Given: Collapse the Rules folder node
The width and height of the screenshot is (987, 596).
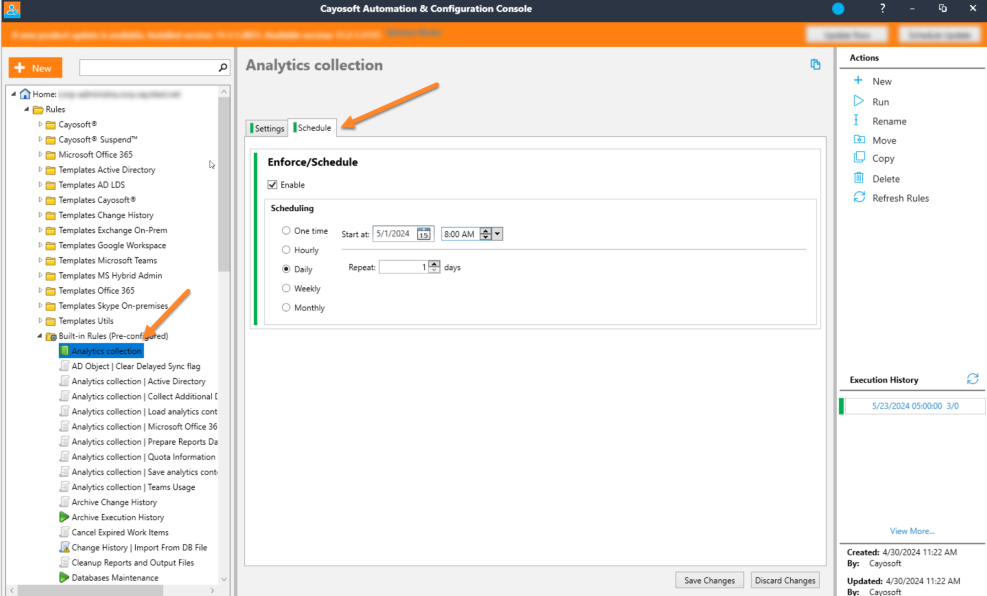Looking at the screenshot, I should (26, 109).
